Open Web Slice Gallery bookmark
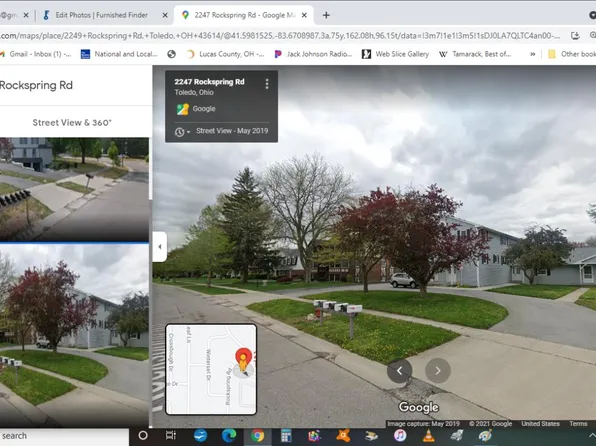The image size is (596, 446). click(395, 54)
